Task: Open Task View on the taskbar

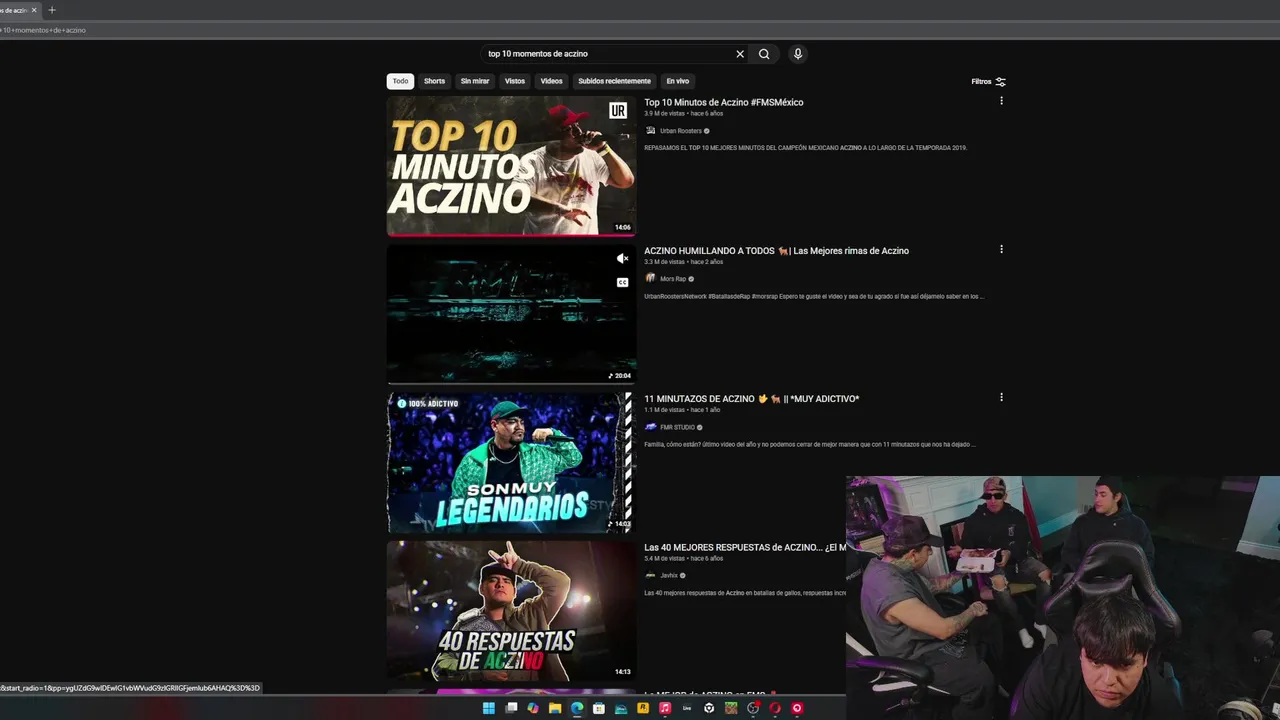Action: point(511,708)
